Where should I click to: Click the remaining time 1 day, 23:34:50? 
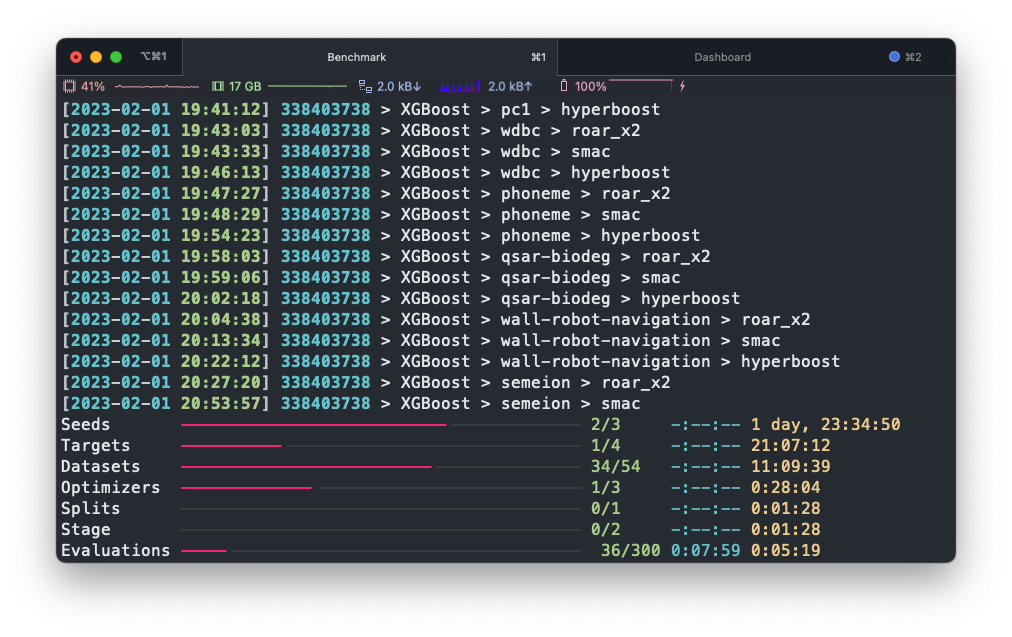pos(825,425)
